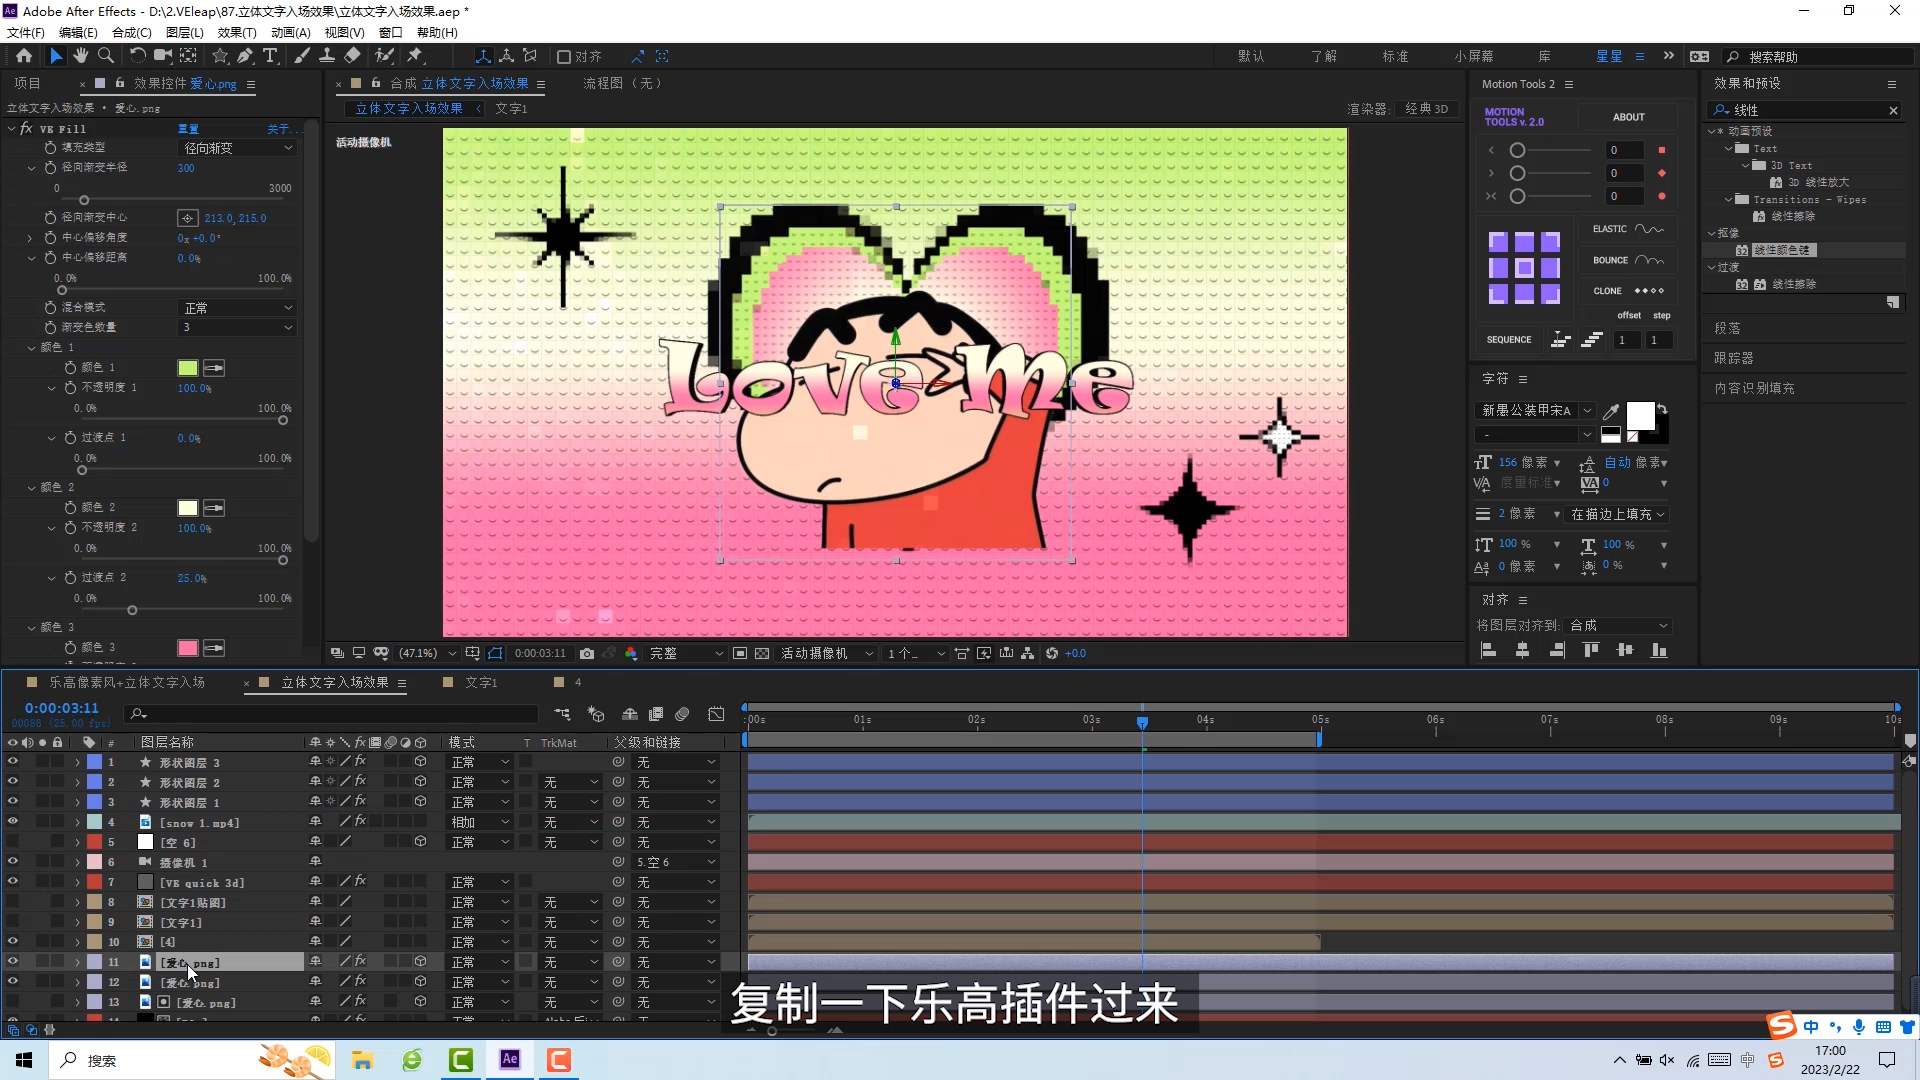Toggle stopwatch for 填充类型 property
The image size is (1920, 1080).
pos(50,148)
